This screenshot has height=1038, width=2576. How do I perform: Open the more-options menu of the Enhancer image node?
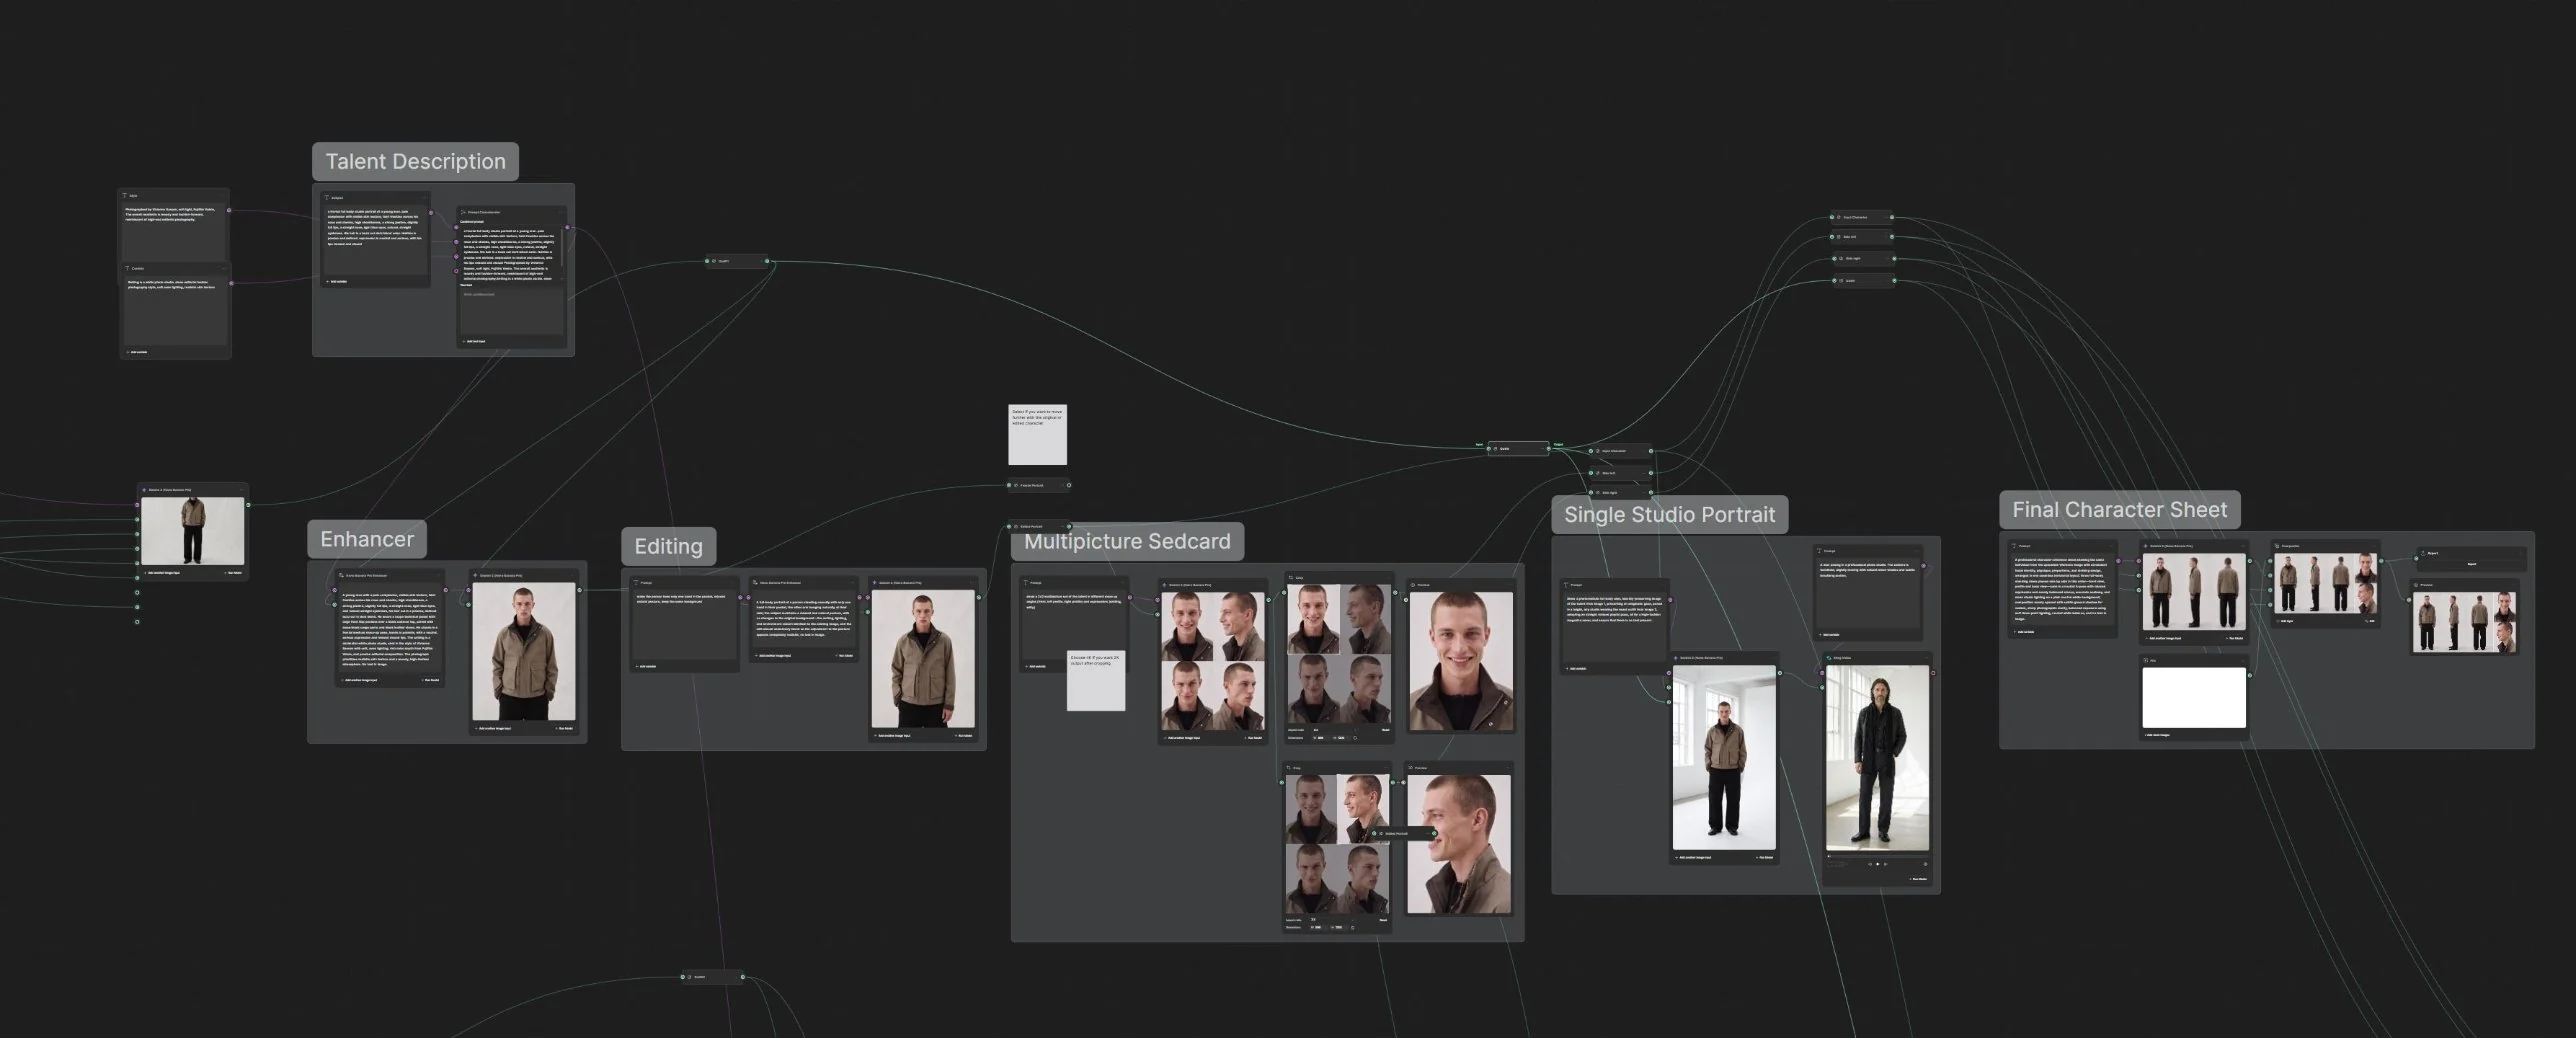572,576
